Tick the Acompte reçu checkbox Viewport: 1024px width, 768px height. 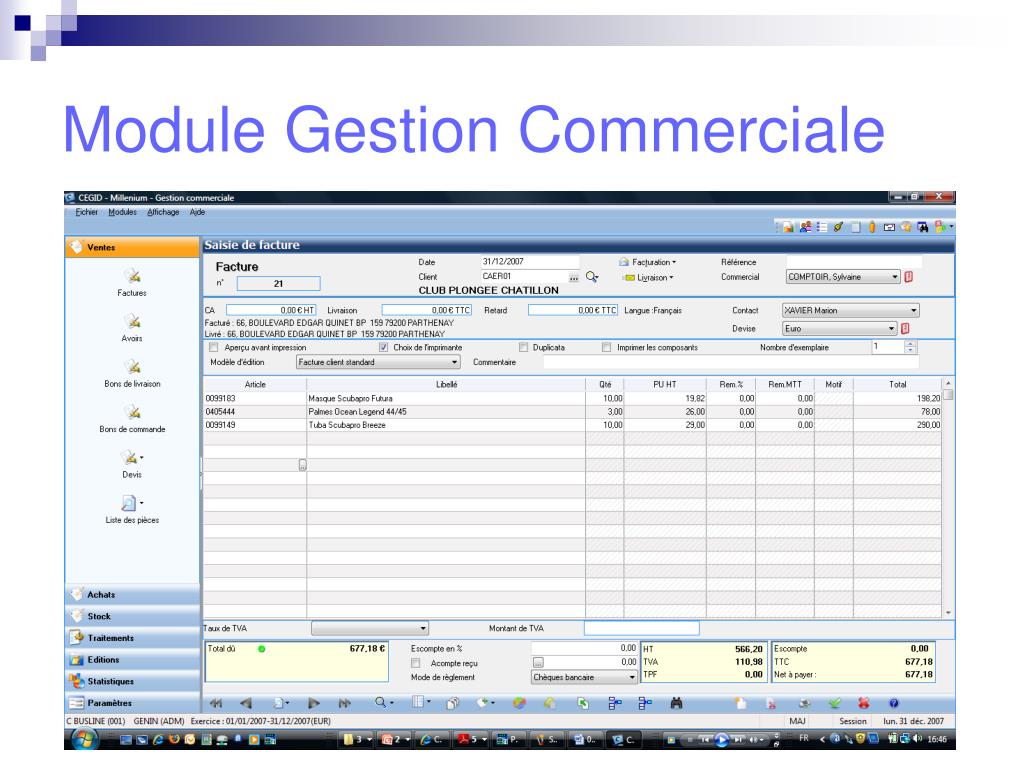click(x=415, y=663)
